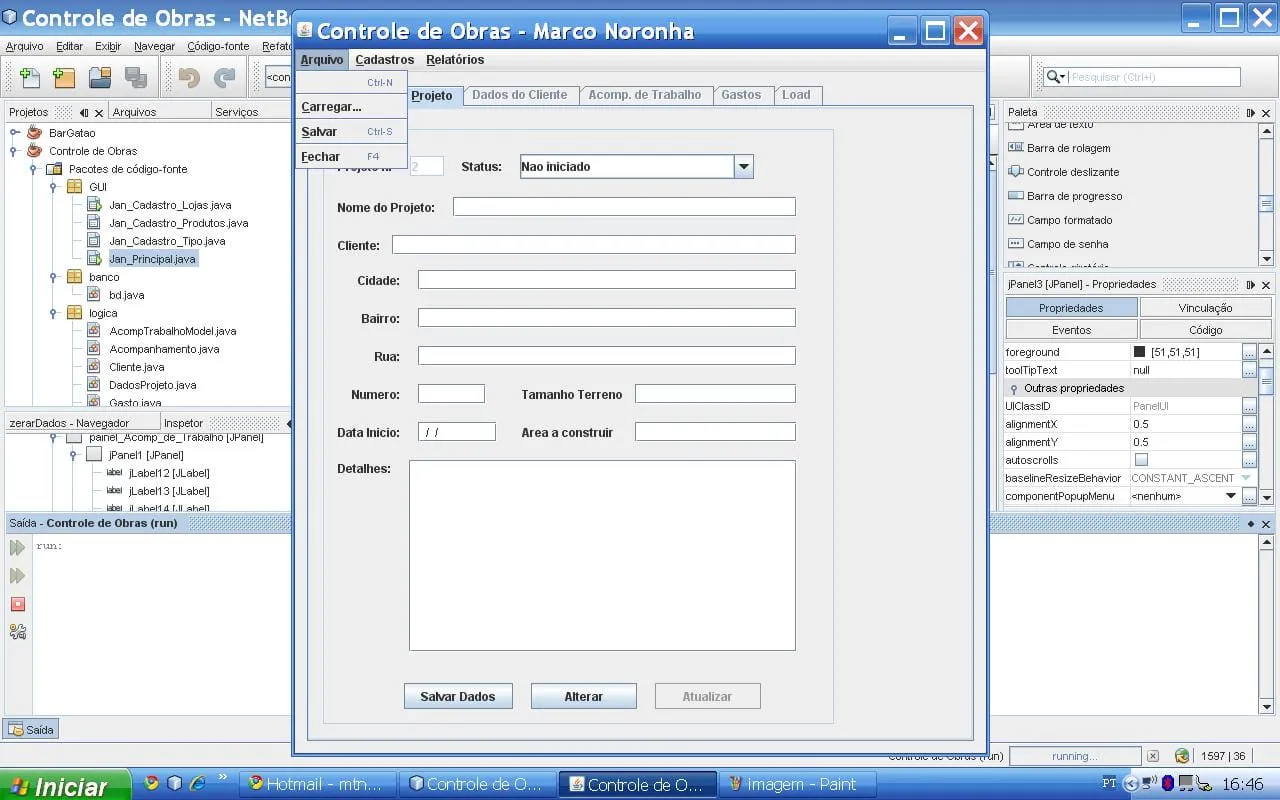
Task: Show the Código properties view
Action: pos(1206,330)
